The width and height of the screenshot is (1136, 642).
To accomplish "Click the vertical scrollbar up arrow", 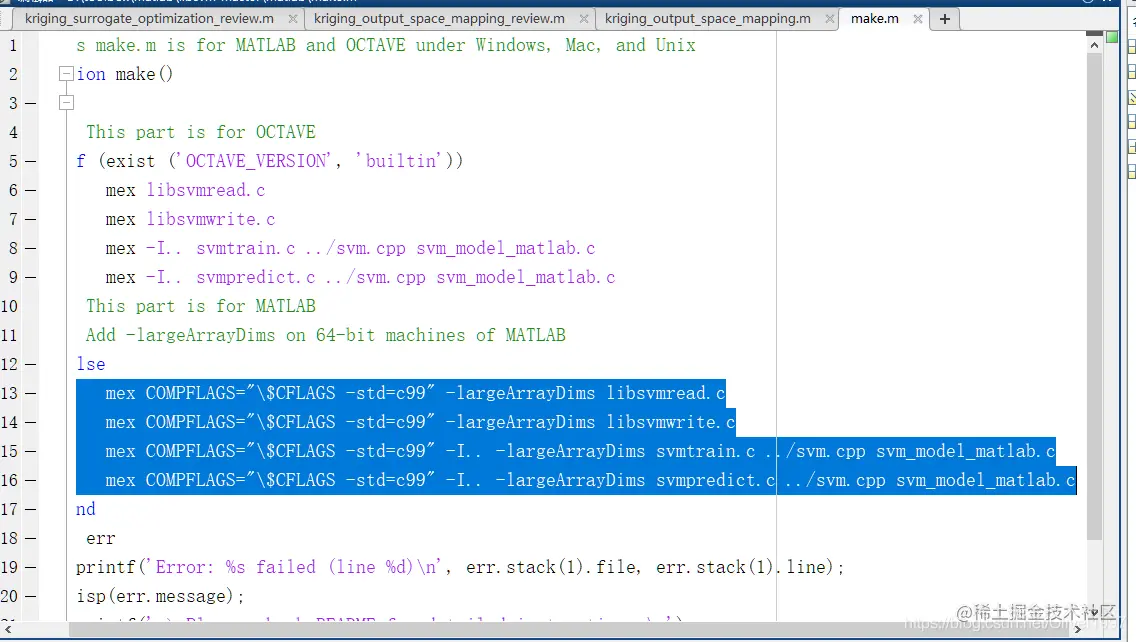I will click(1094, 45).
